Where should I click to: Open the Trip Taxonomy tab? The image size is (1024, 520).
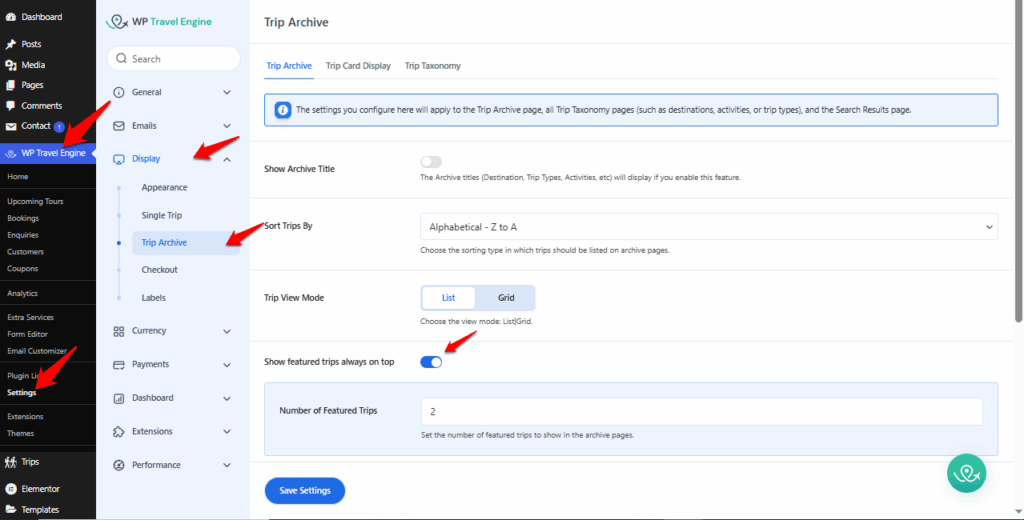coord(432,66)
